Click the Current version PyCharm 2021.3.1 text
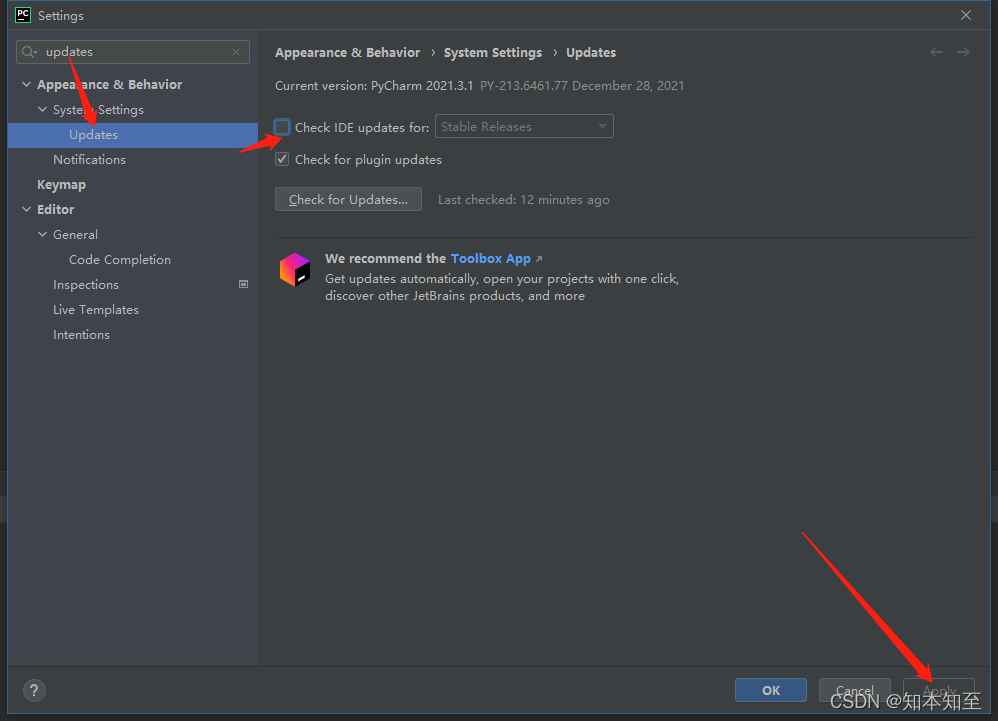Image resolution: width=998 pixels, height=721 pixels. pos(374,86)
